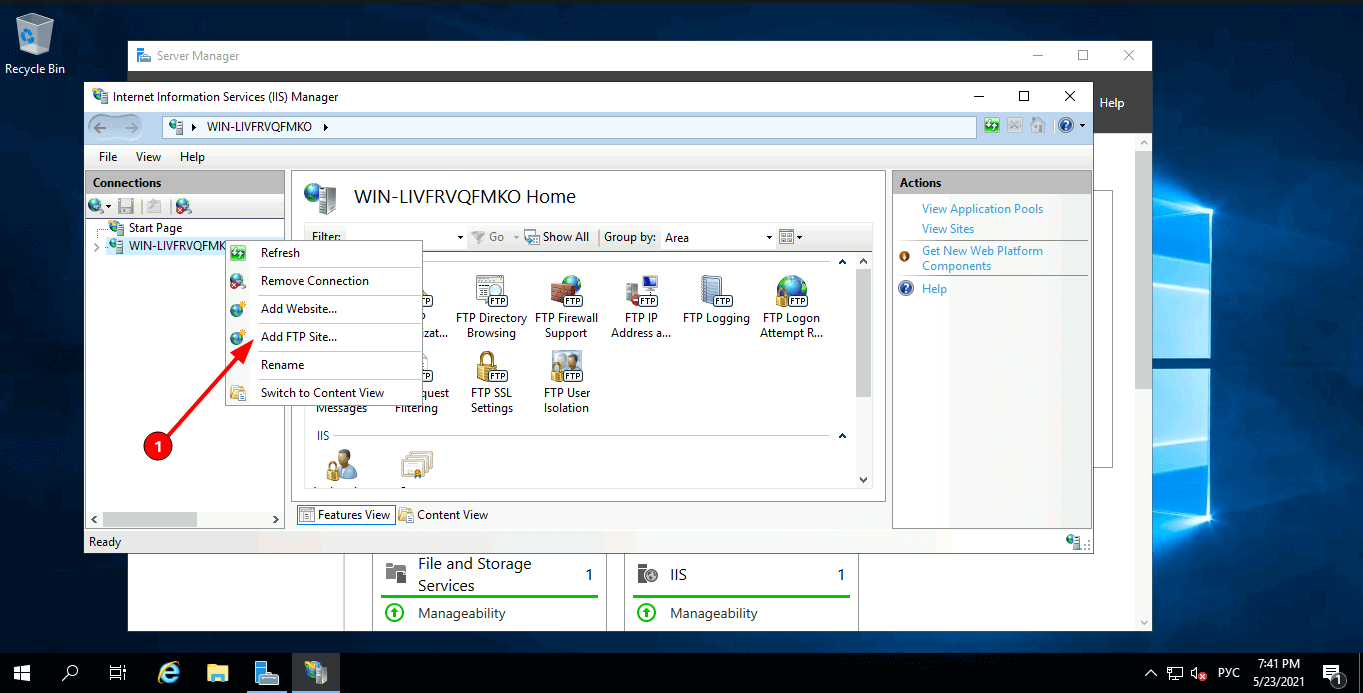Click the blue help icon in address toolbar
Image resolution: width=1363 pixels, height=693 pixels.
click(x=1066, y=126)
